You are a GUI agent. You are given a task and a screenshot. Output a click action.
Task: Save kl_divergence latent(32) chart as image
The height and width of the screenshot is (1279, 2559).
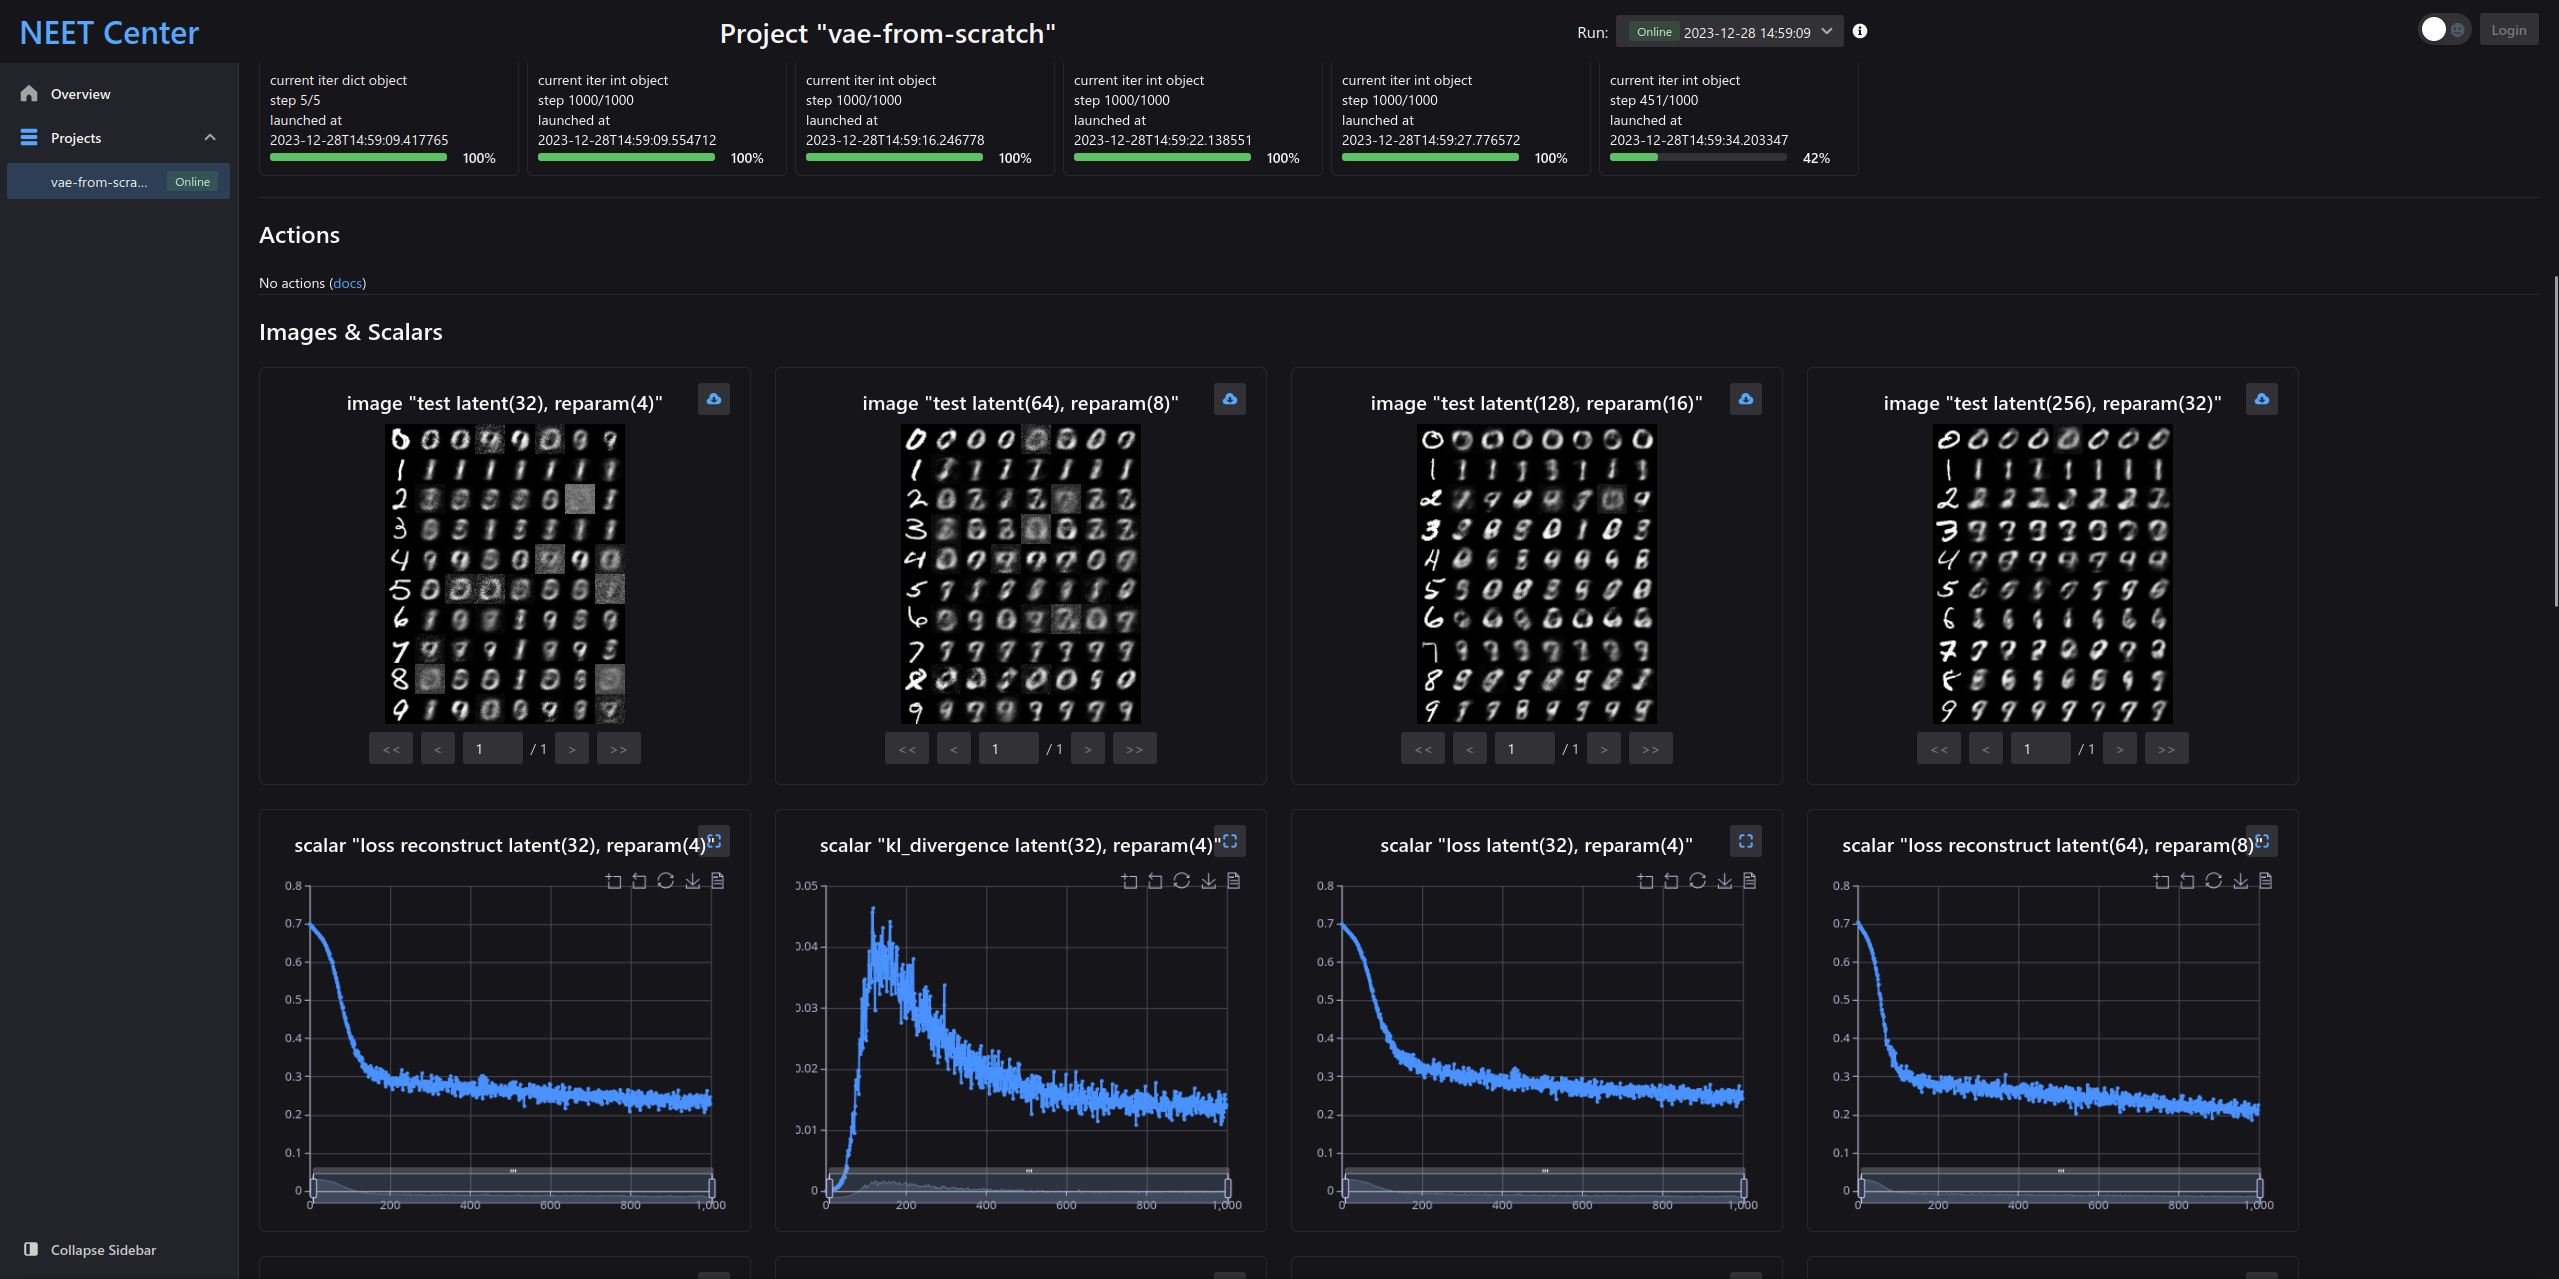[x=1208, y=881]
